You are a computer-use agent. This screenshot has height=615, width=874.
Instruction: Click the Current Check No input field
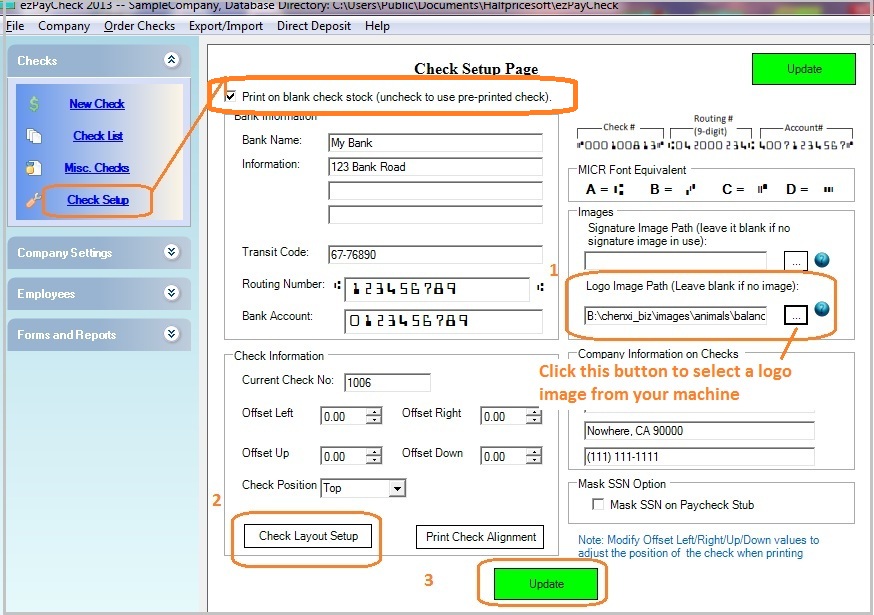pos(387,382)
